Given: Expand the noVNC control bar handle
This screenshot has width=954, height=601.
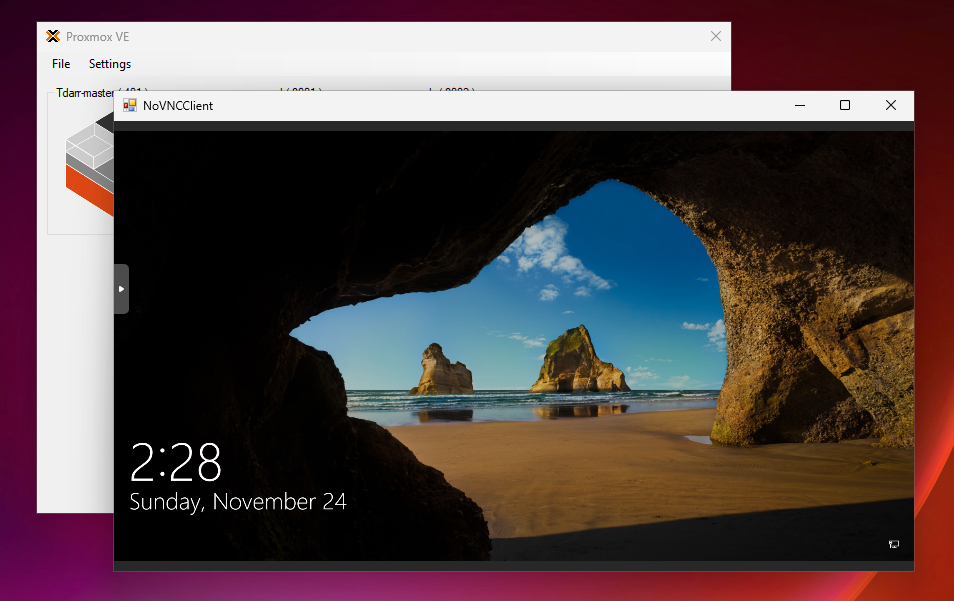Looking at the screenshot, I should pos(121,289).
